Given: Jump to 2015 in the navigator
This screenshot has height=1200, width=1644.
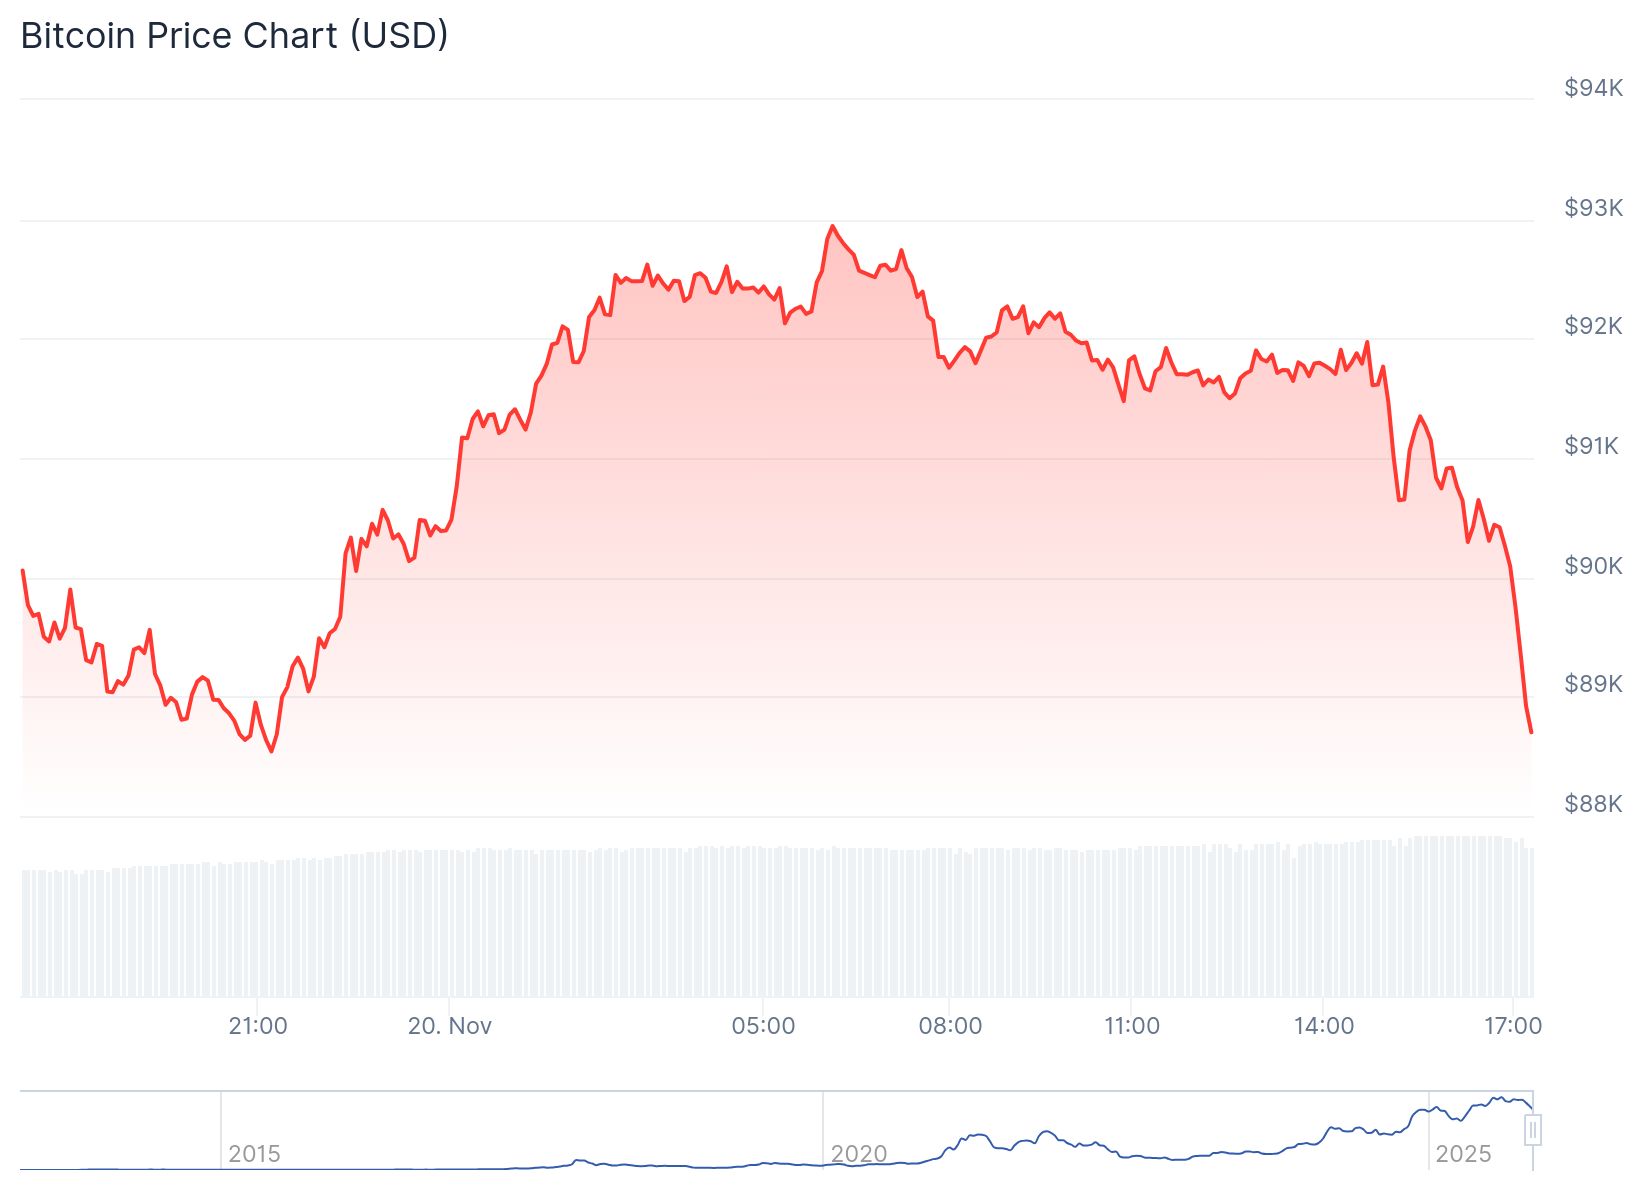Looking at the screenshot, I should [254, 1154].
